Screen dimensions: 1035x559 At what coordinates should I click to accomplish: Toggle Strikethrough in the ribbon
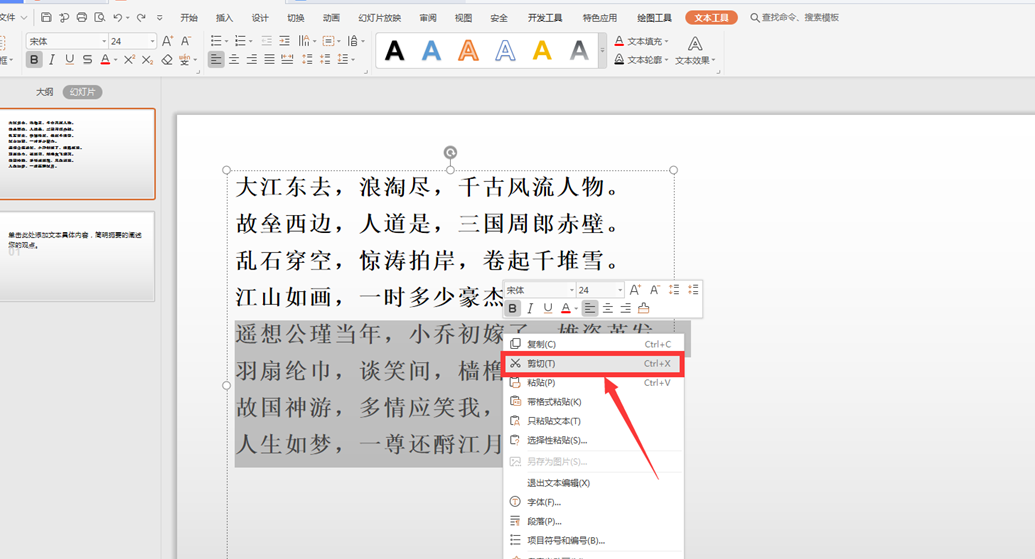tap(87, 60)
